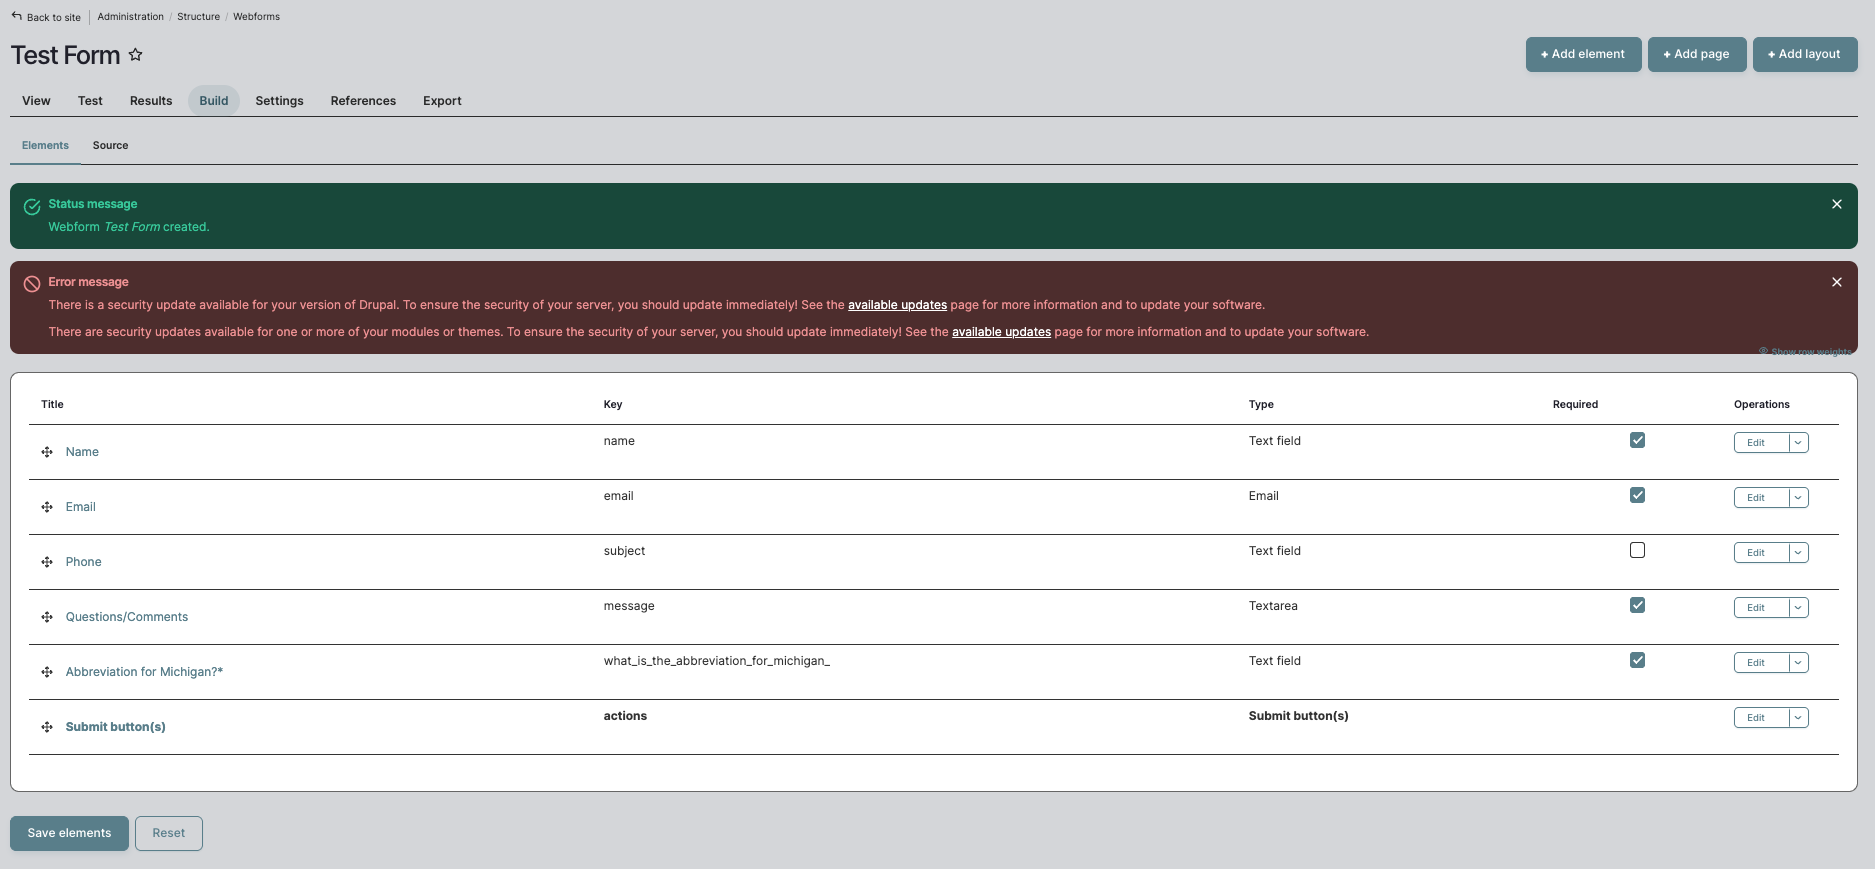Click the drag handle for Name row

click(x=47, y=452)
